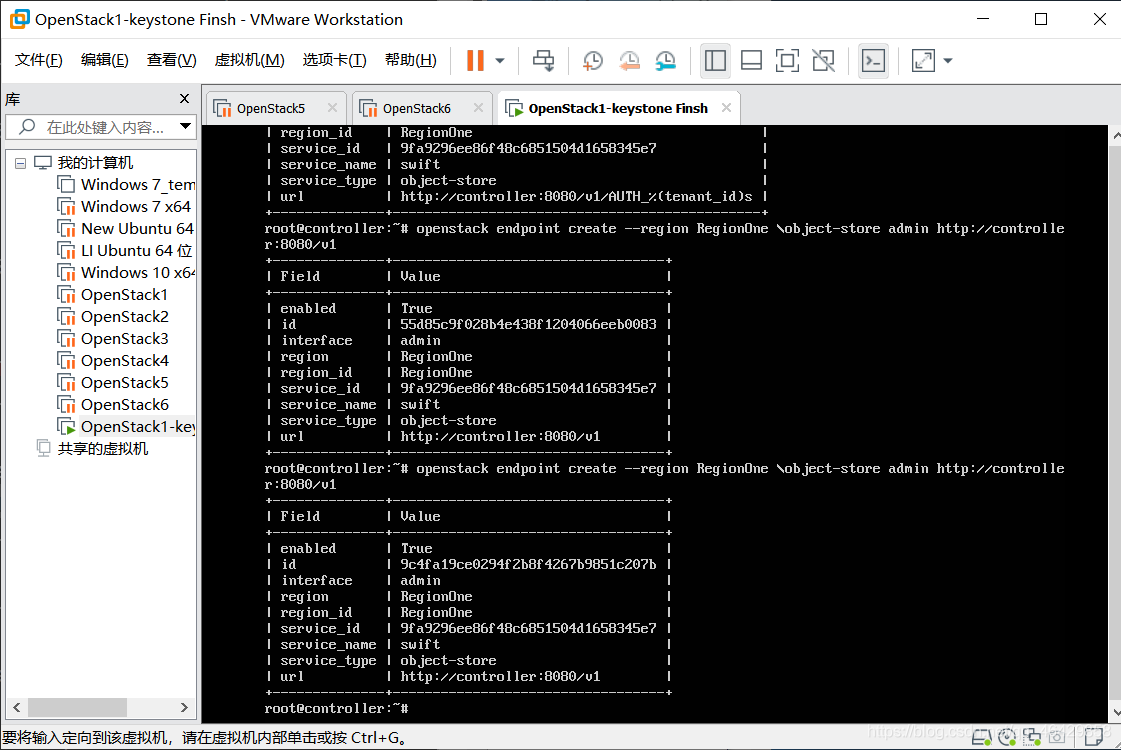Viewport: 1121px width, 750px height.
Task: Select 我的计算机 in the library
Action: 95,163
